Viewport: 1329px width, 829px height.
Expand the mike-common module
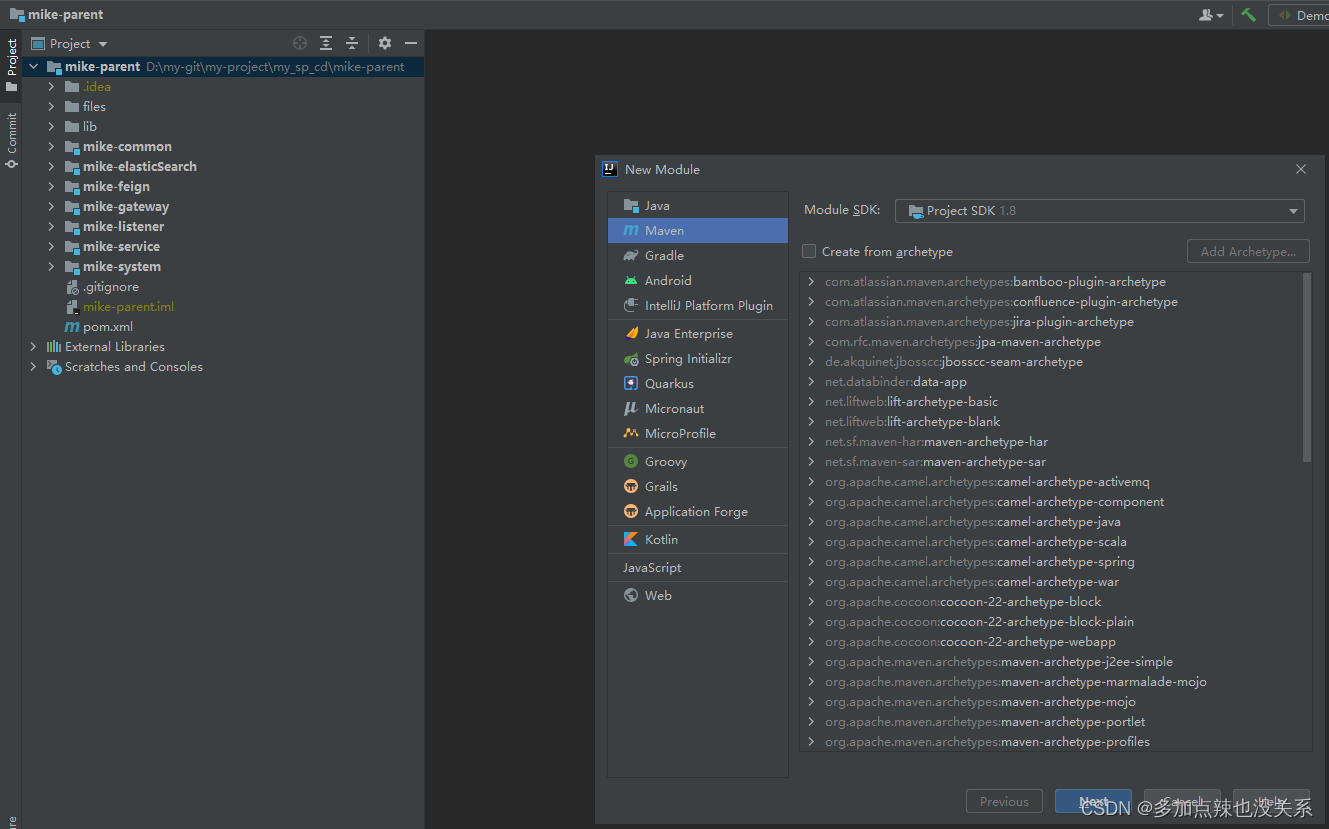click(x=51, y=146)
